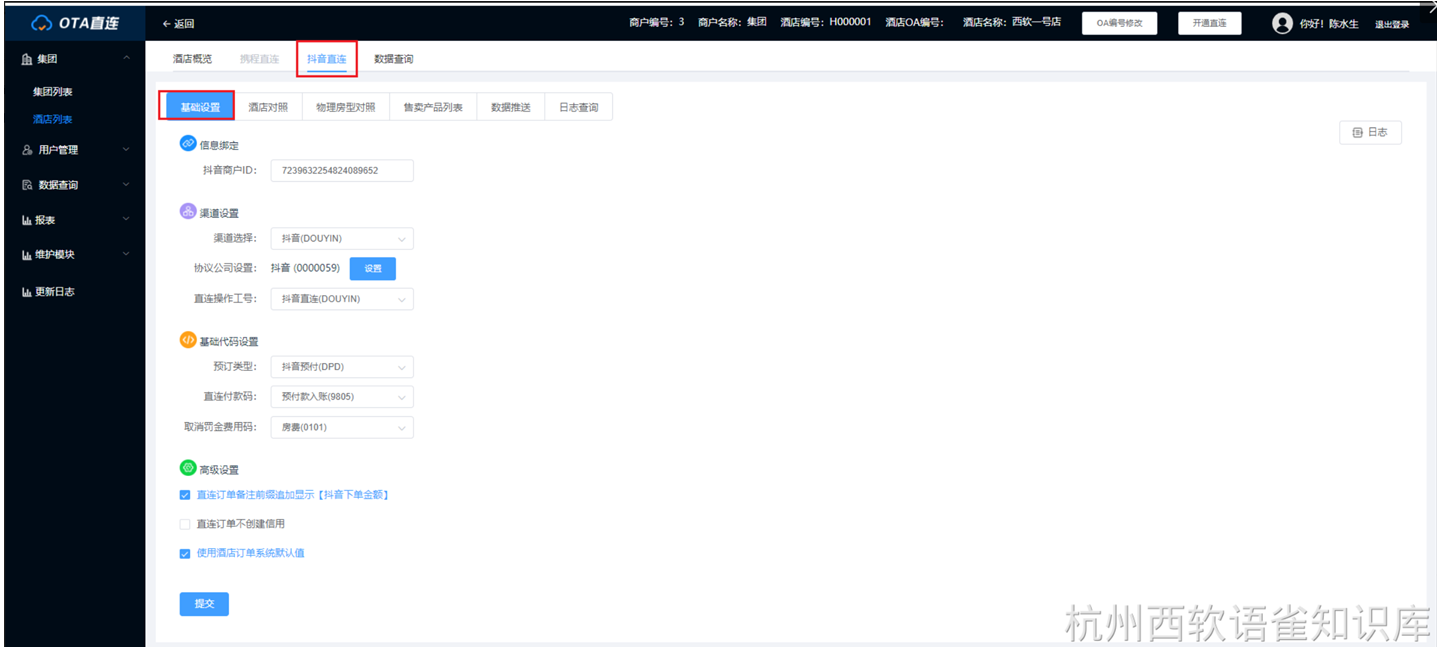
Task: Collapse the 集团 sidebar menu
Action: [x=126, y=60]
